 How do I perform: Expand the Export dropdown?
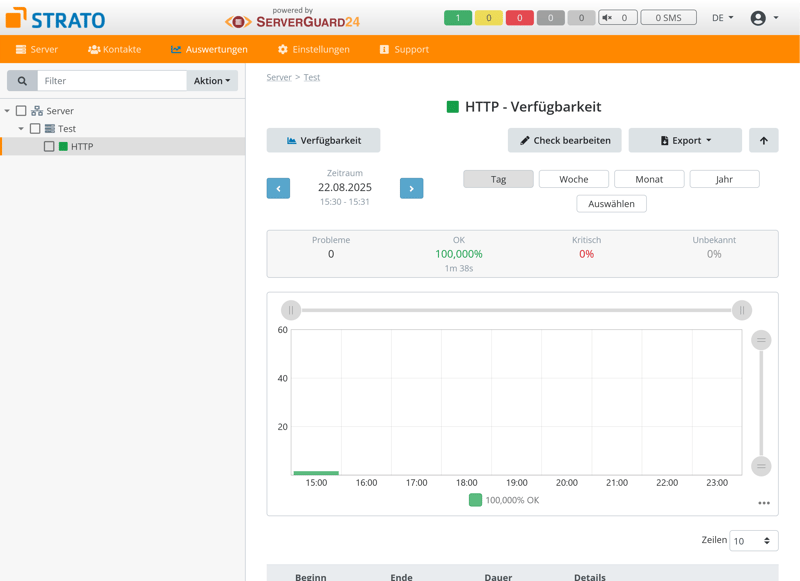coord(685,141)
